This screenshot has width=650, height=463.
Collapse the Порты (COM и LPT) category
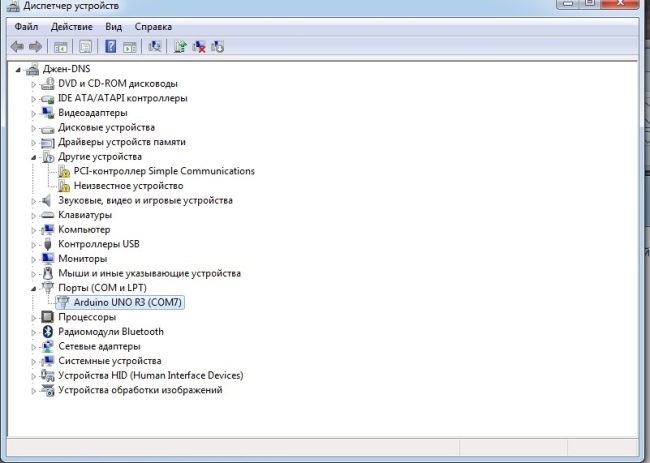(33, 288)
